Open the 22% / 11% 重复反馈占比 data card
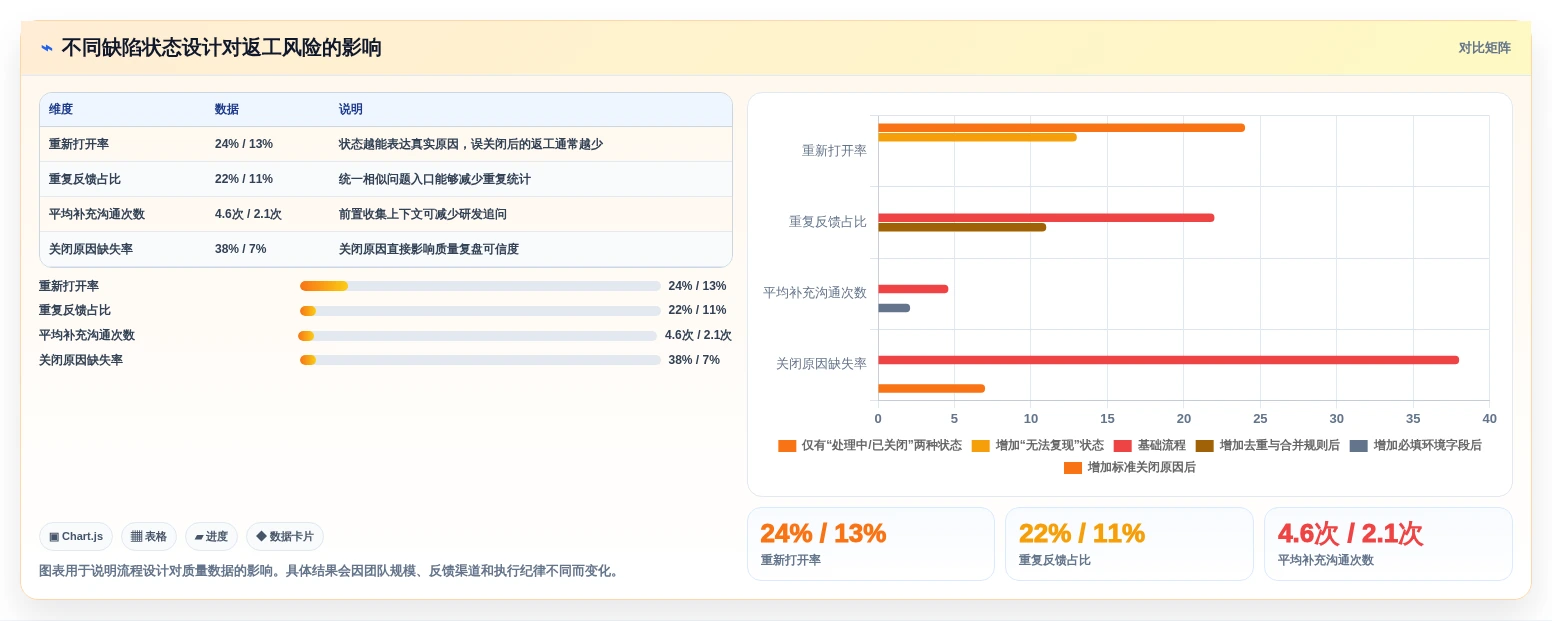This screenshot has height=621, width=1552. (1129, 544)
